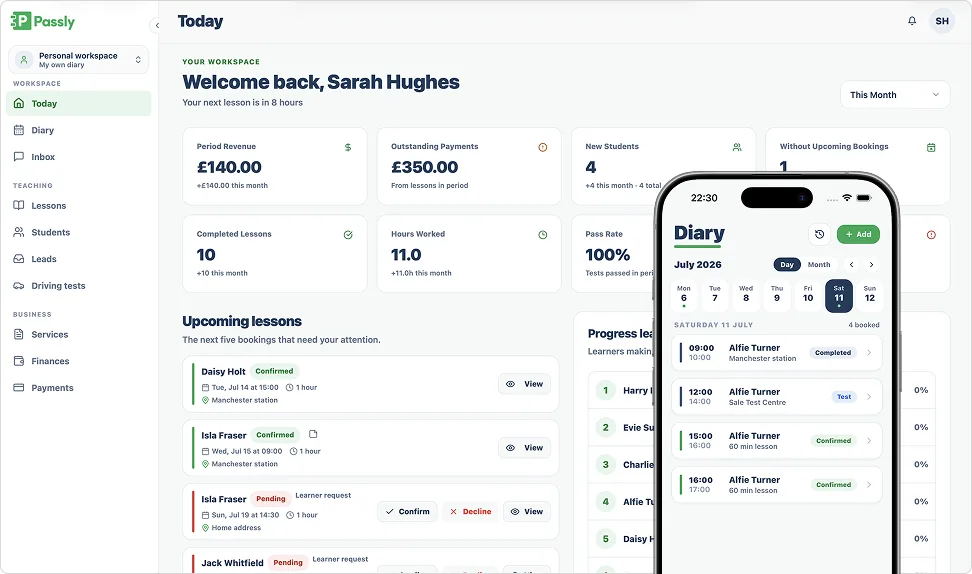Click Jack Whitfield lesson name
The height and width of the screenshot is (574, 972).
pos(232,563)
